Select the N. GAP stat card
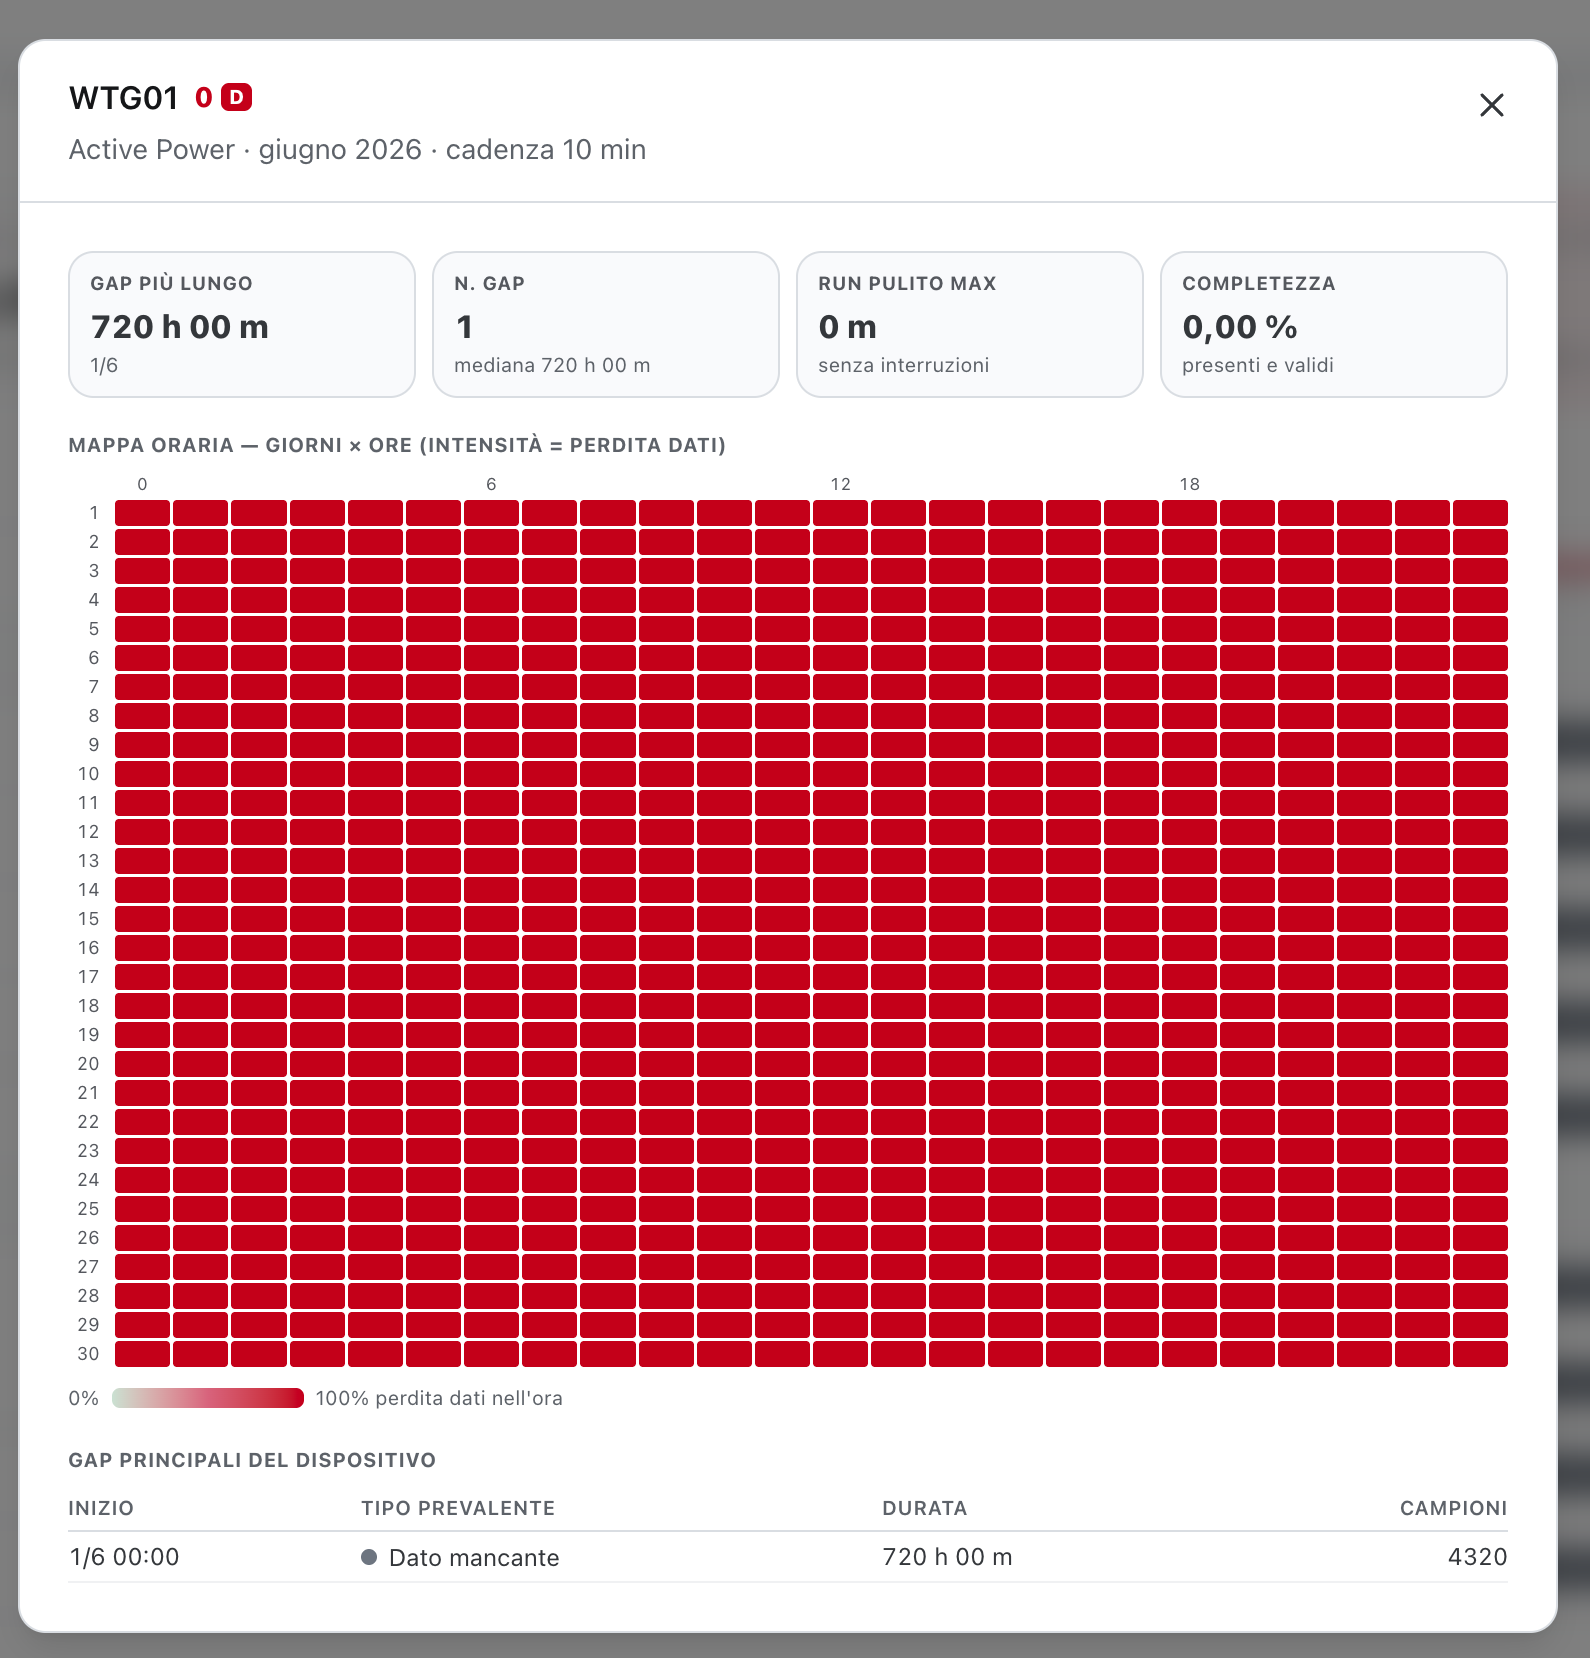The height and width of the screenshot is (1658, 1590). [606, 324]
